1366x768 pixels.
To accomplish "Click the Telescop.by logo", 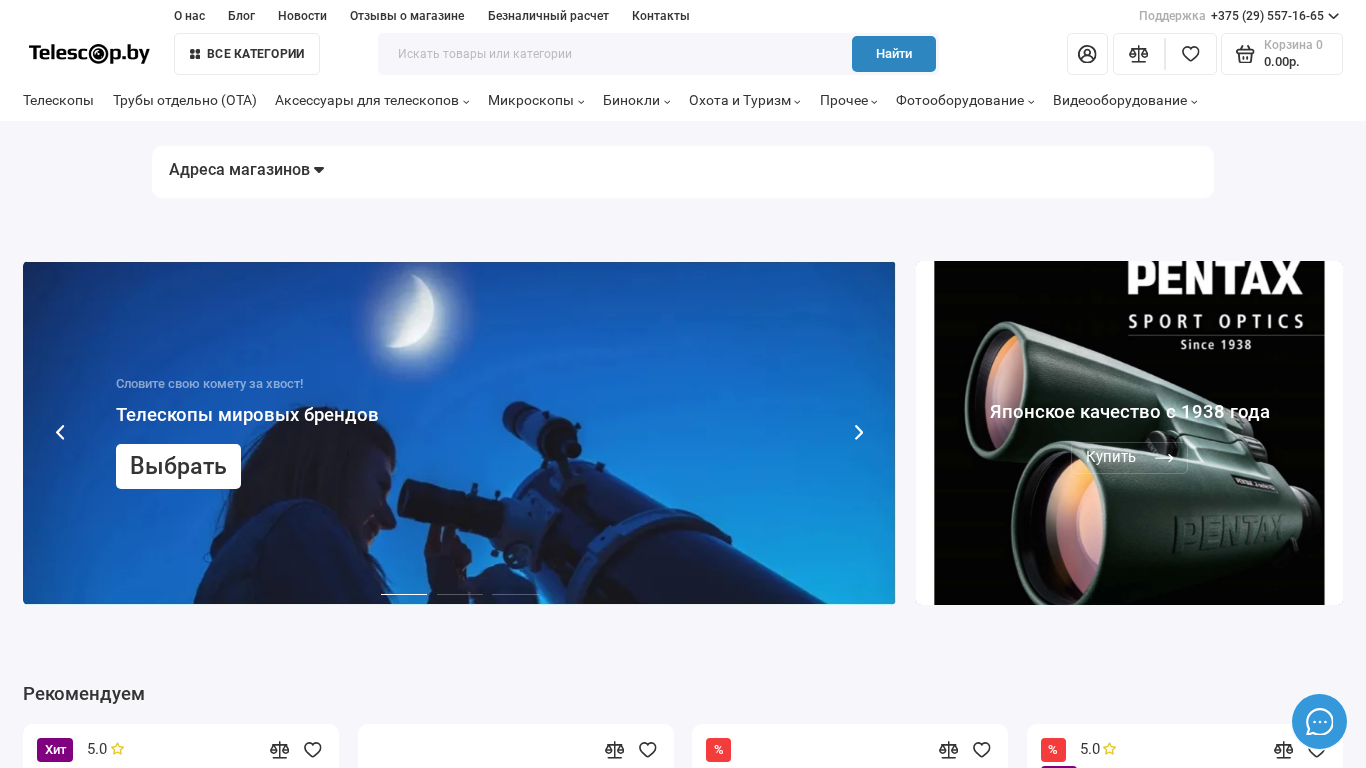I will [x=89, y=54].
